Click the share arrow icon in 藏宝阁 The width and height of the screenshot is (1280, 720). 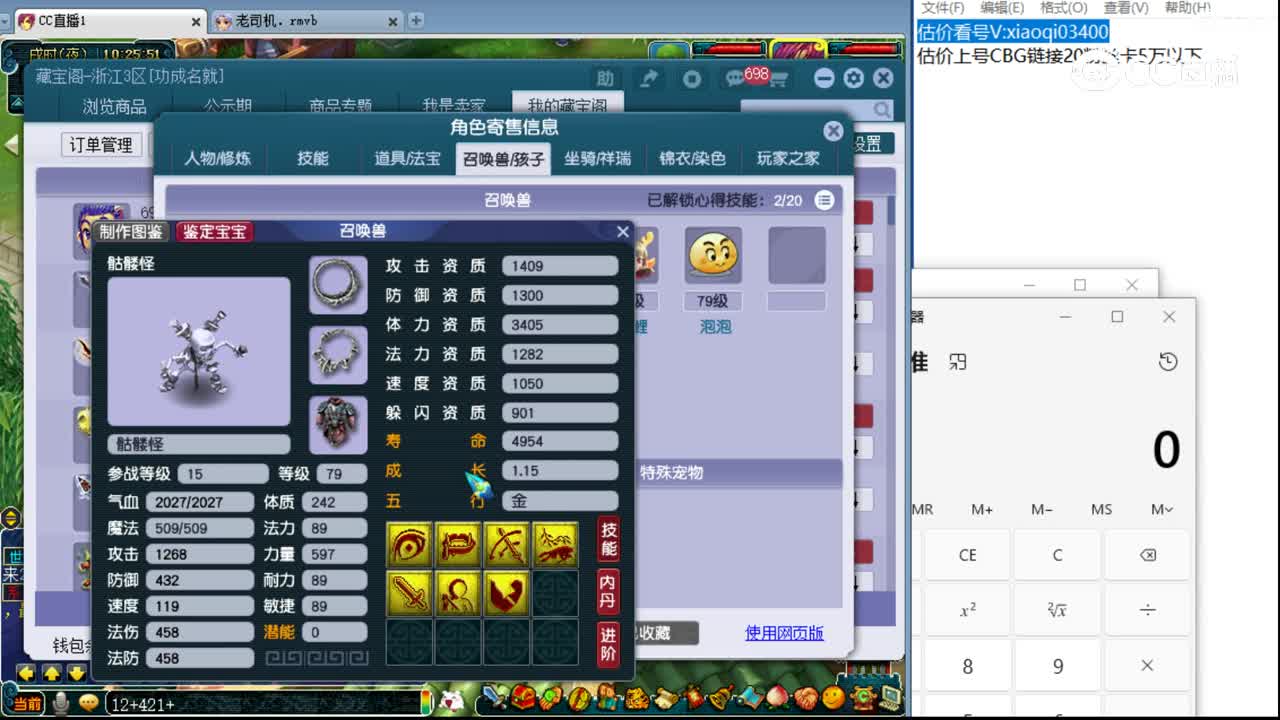pos(650,78)
